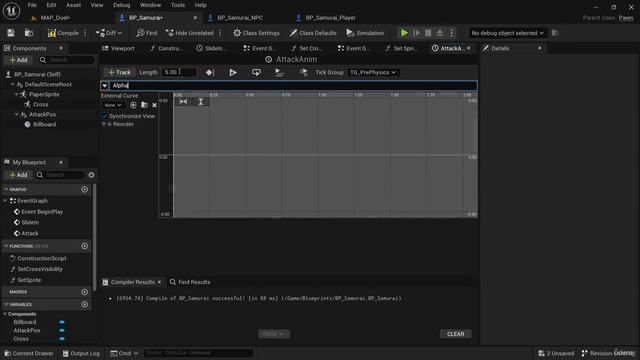Open the debug object selection dropdown
Screen dimensions: 640x360
(507, 33)
